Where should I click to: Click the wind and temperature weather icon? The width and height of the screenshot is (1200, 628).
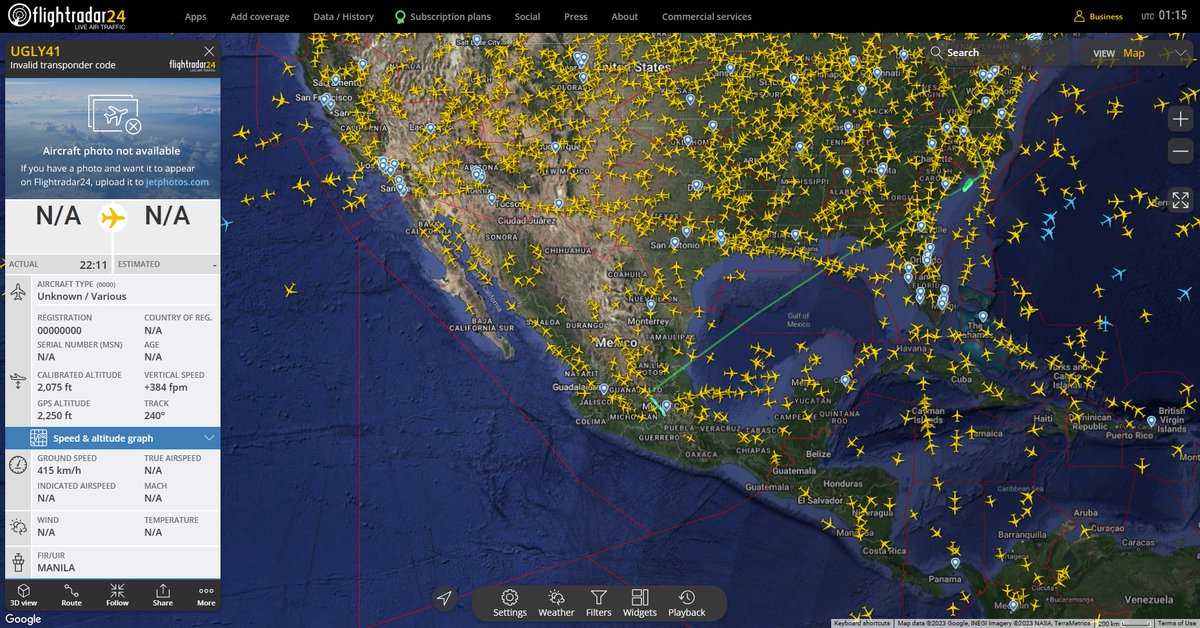point(18,526)
